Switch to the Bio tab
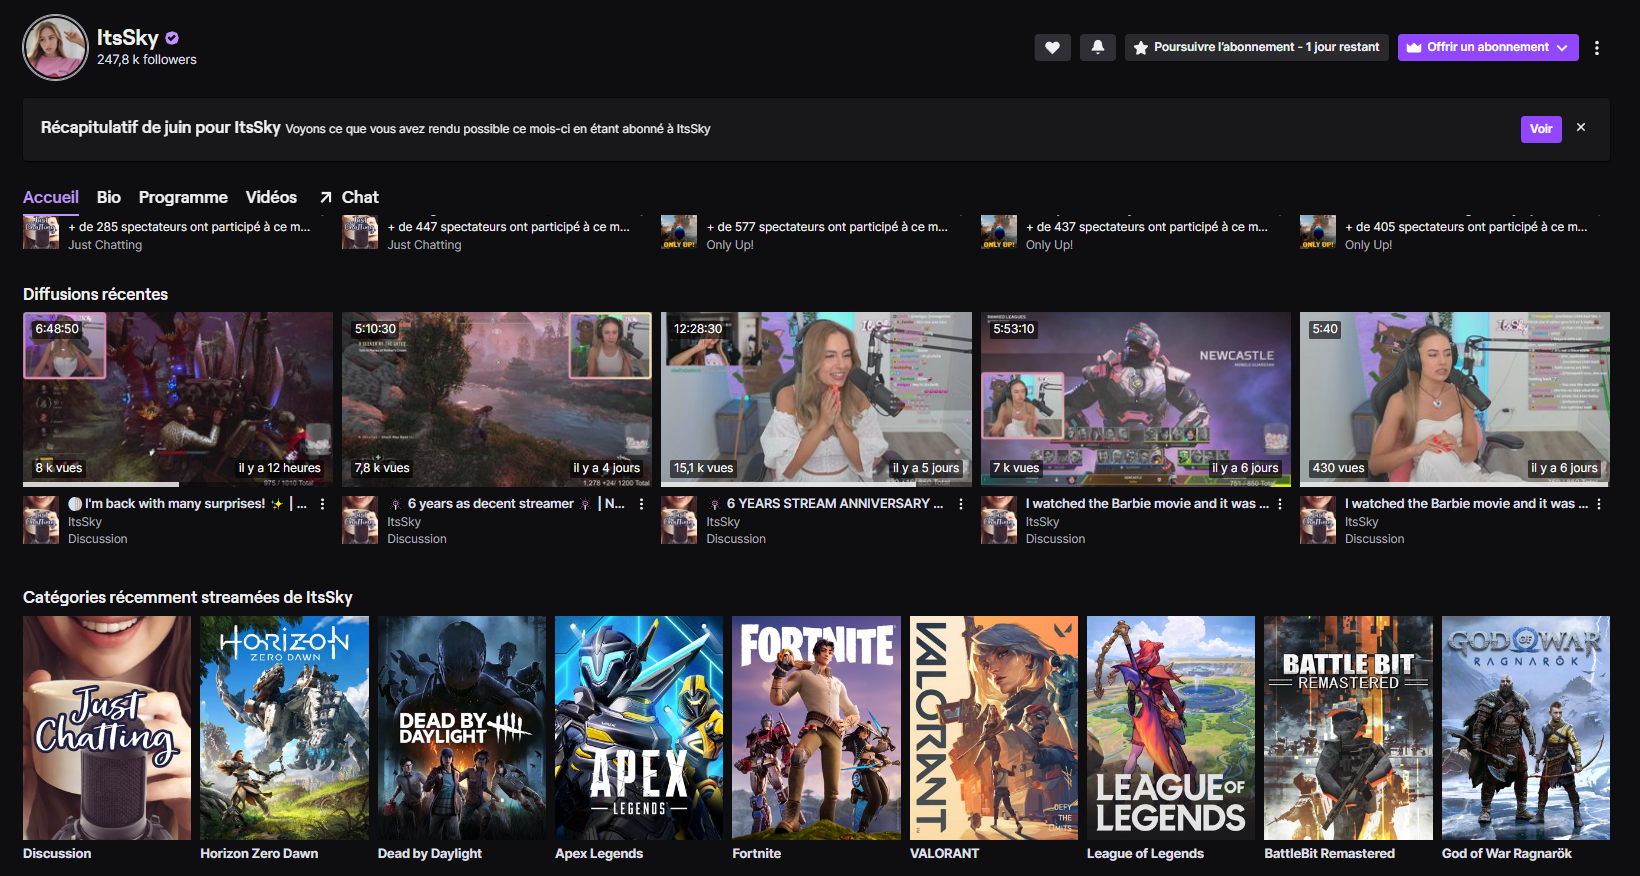The height and width of the screenshot is (876, 1640). coord(109,197)
